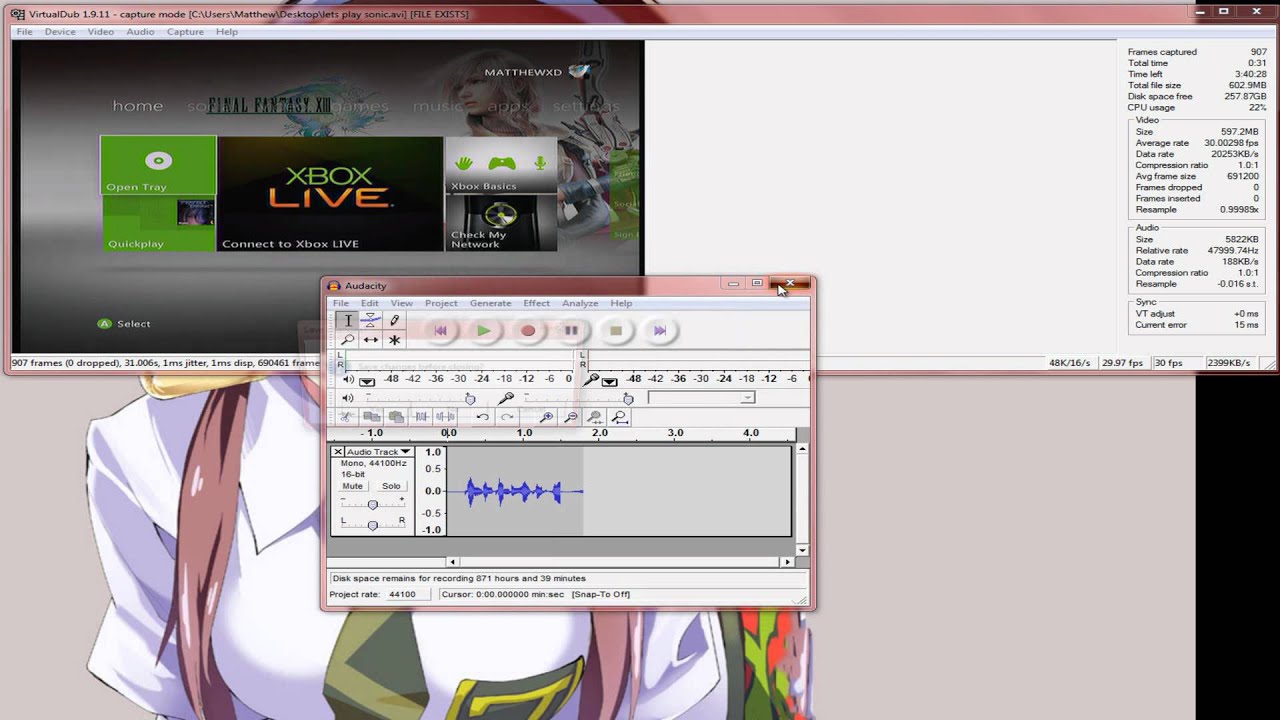Click the Project rate field showing 44100
Image resolution: width=1280 pixels, height=720 pixels.
pyautogui.click(x=409, y=594)
